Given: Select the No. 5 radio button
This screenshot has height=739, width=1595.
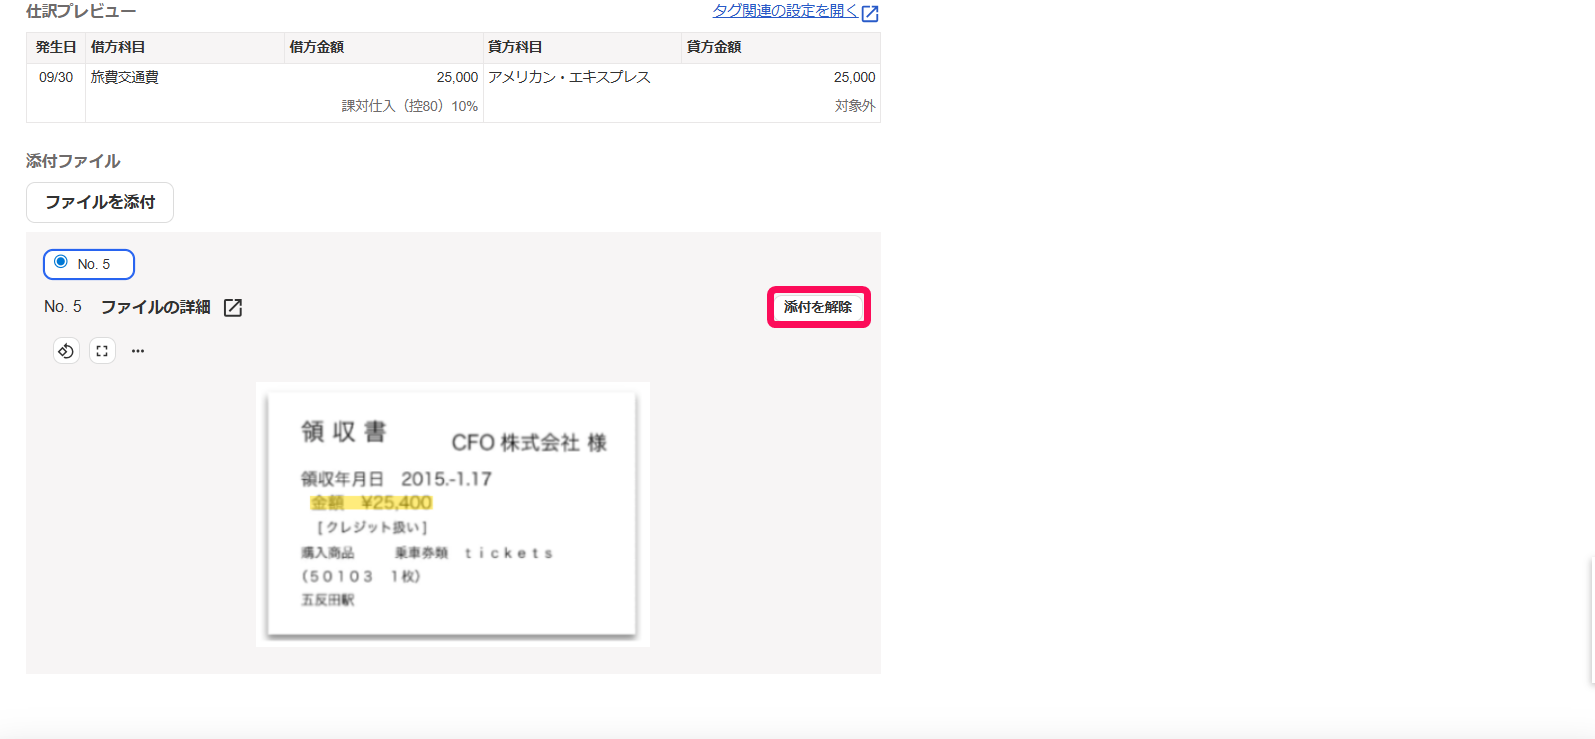Looking at the screenshot, I should pyautogui.click(x=61, y=262).
